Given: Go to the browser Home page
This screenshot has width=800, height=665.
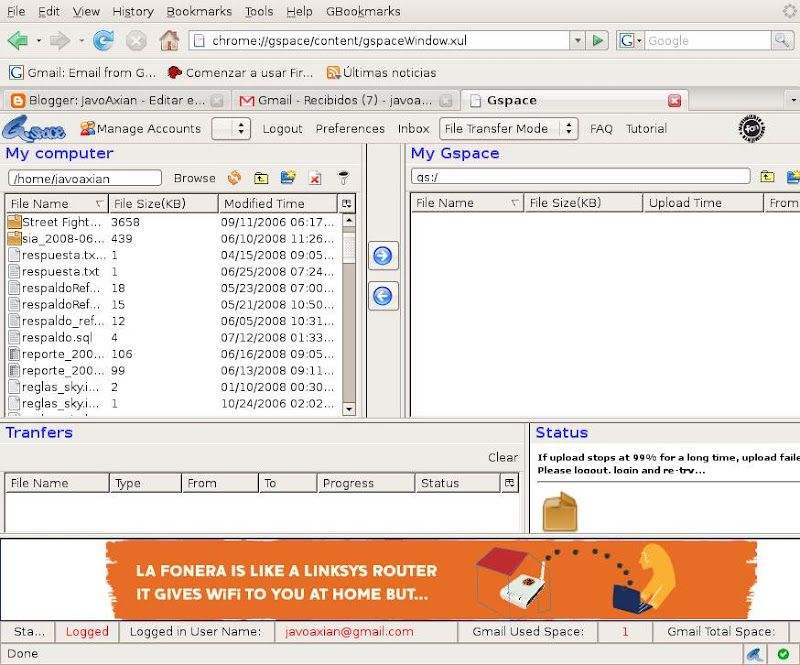Looking at the screenshot, I should (x=169, y=40).
